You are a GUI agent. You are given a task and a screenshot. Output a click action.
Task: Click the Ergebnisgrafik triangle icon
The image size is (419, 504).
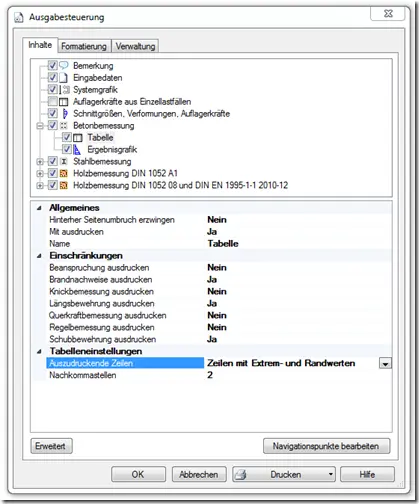coord(77,150)
